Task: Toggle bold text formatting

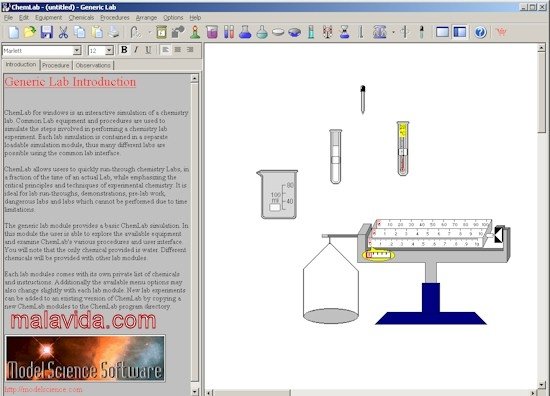Action: pos(124,50)
